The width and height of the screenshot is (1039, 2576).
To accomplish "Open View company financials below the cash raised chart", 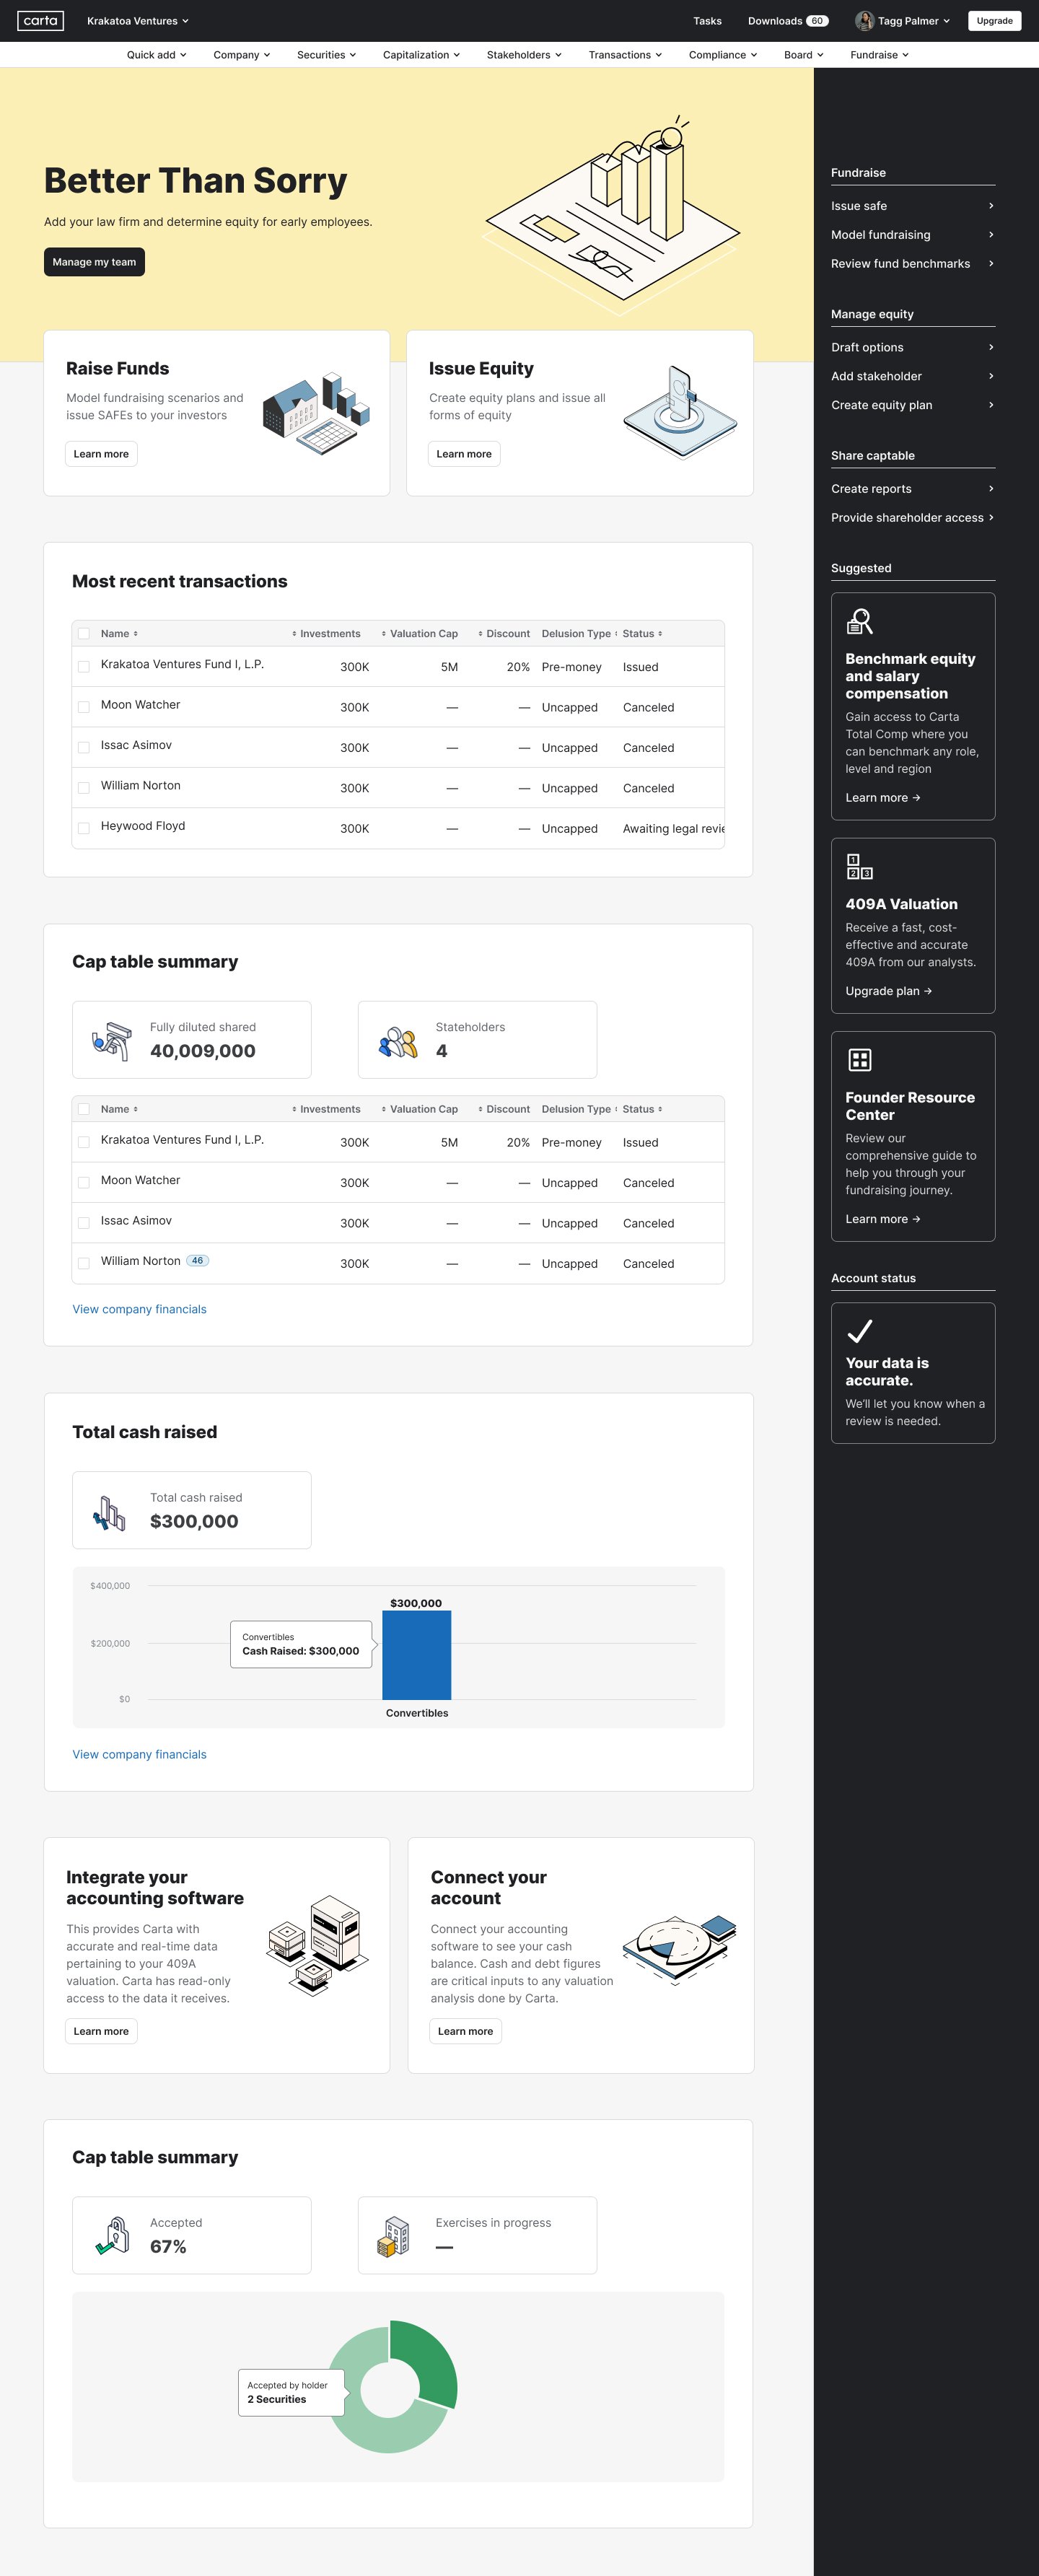I will click(139, 1754).
